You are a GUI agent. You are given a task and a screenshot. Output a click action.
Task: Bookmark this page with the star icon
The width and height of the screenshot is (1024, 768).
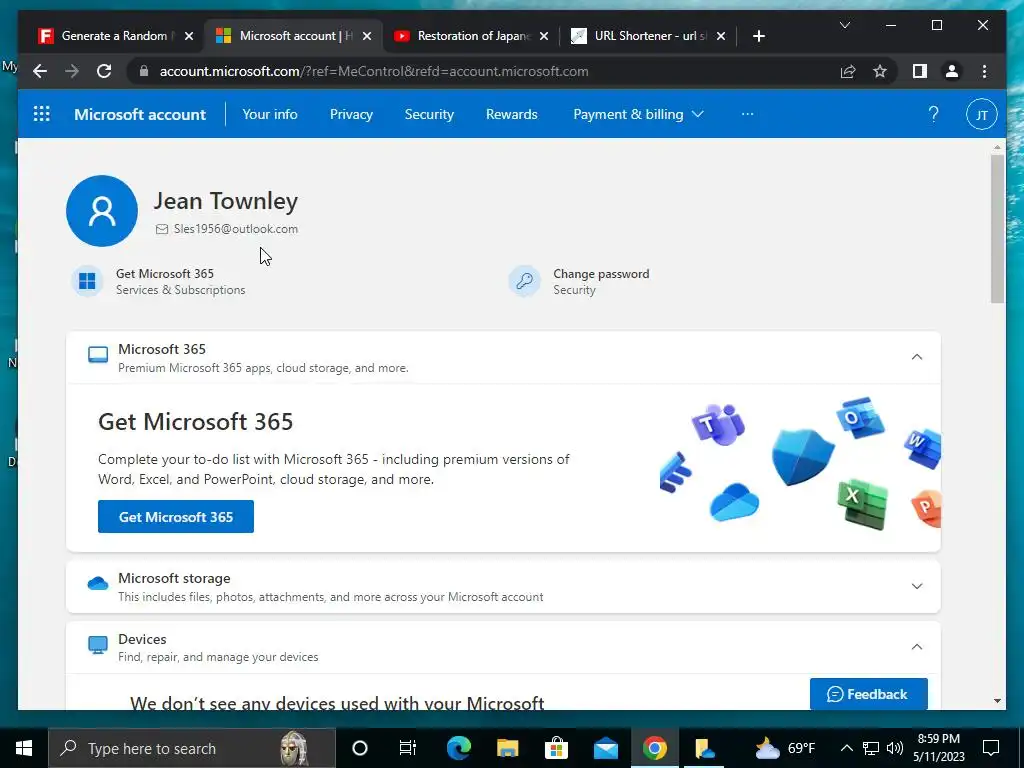pos(880,71)
